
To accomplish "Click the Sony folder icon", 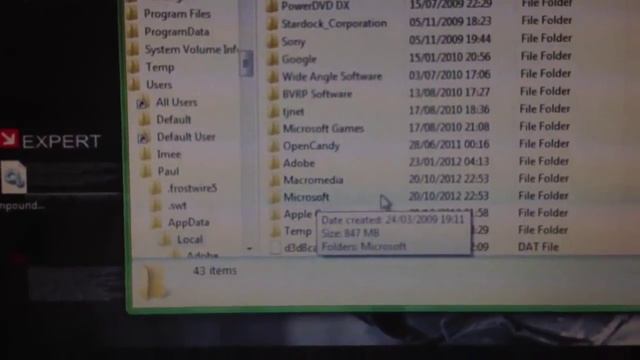I will [273, 41].
